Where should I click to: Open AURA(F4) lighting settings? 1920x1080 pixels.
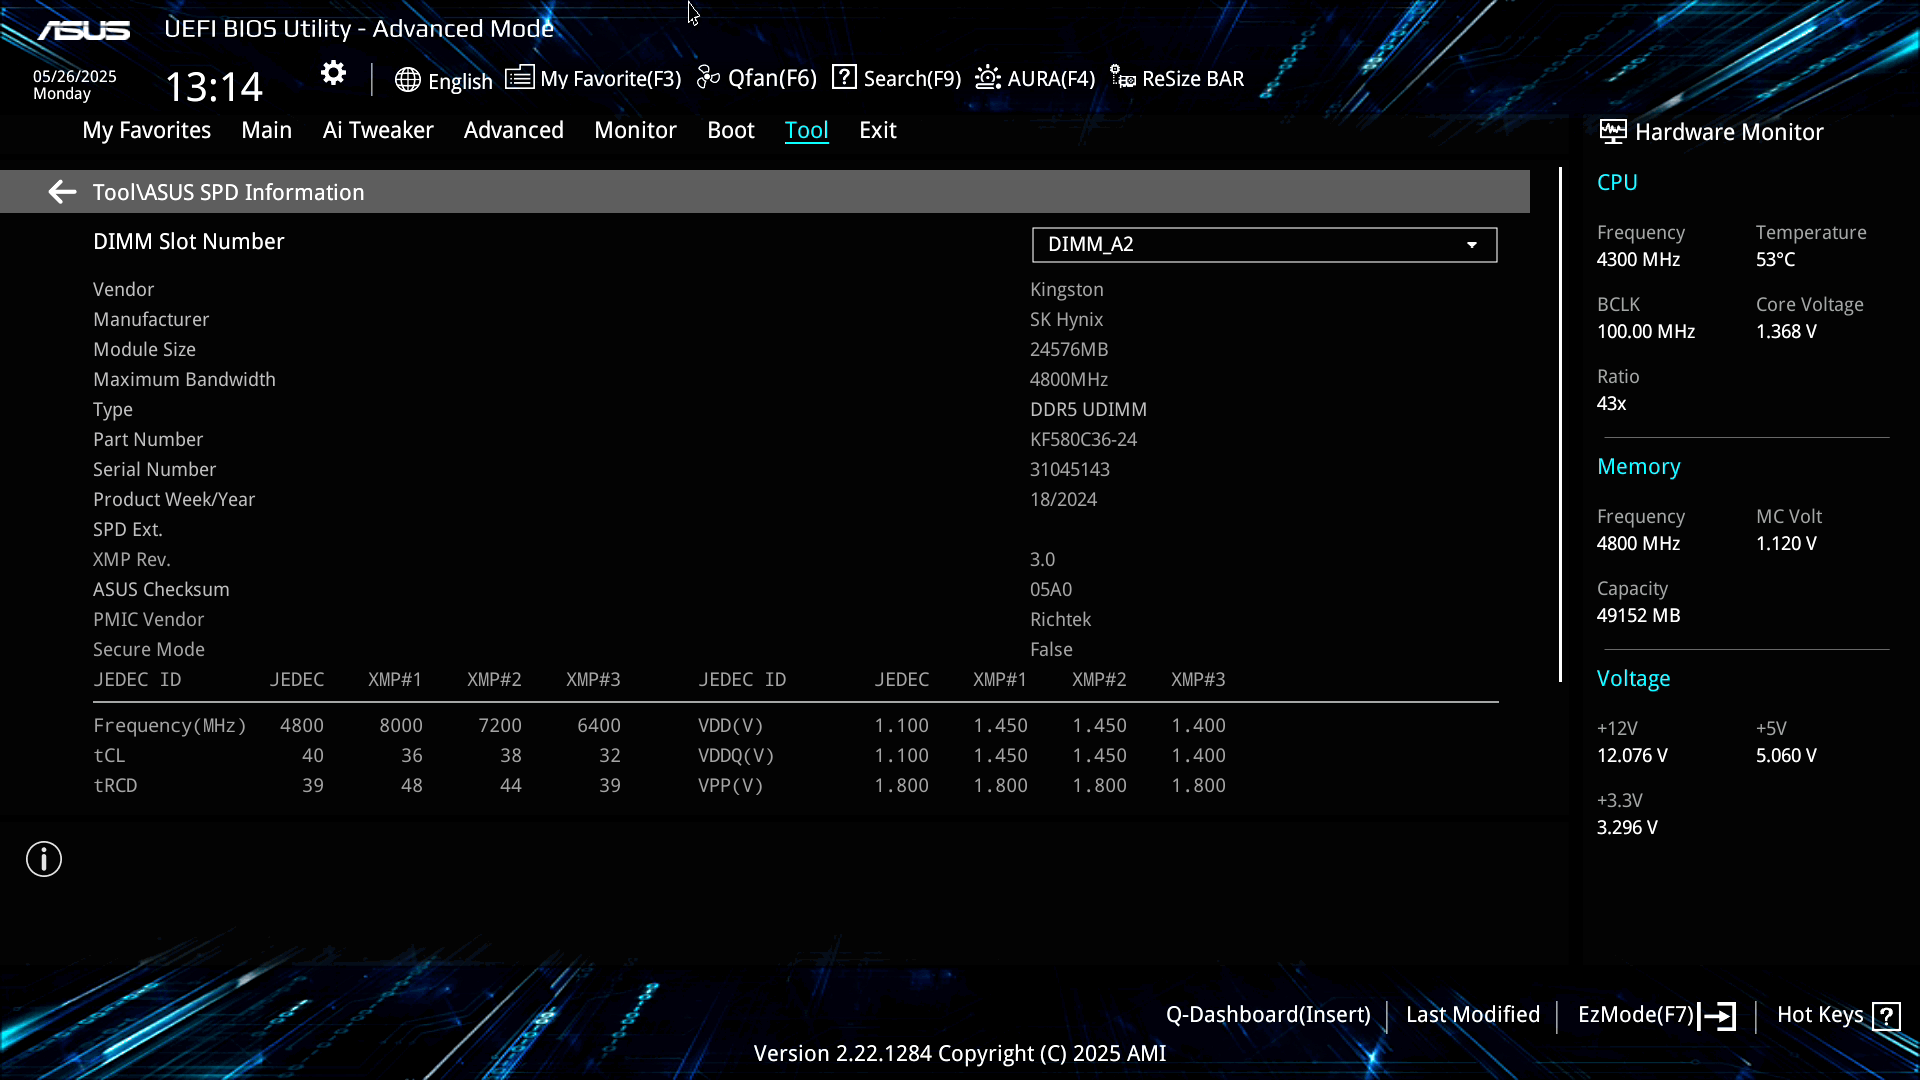1035,78
